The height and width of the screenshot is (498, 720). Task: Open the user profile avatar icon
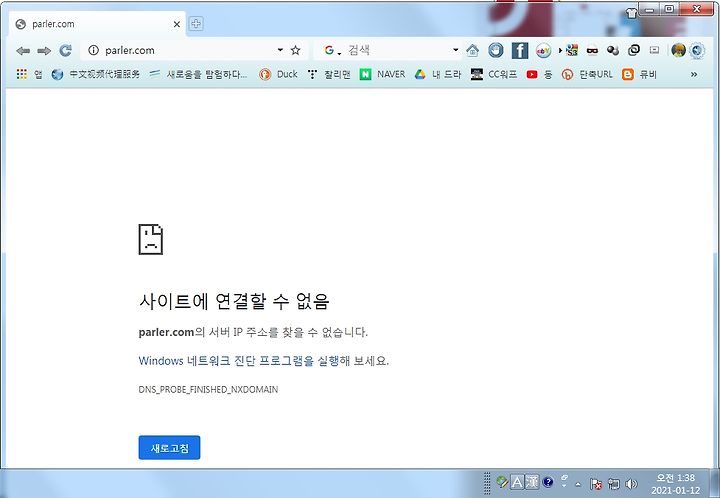(x=678, y=50)
